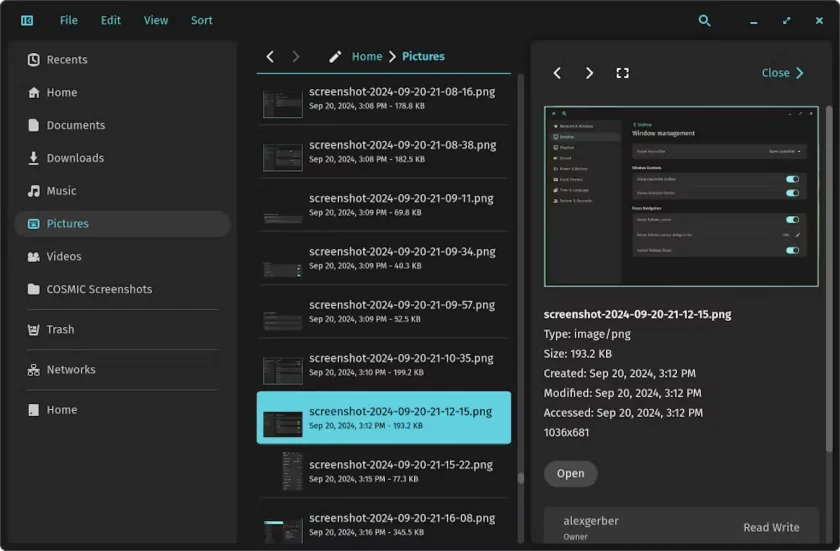Screen dimensions: 840x551
Task: Open the Sort menu
Action: click(201, 20)
